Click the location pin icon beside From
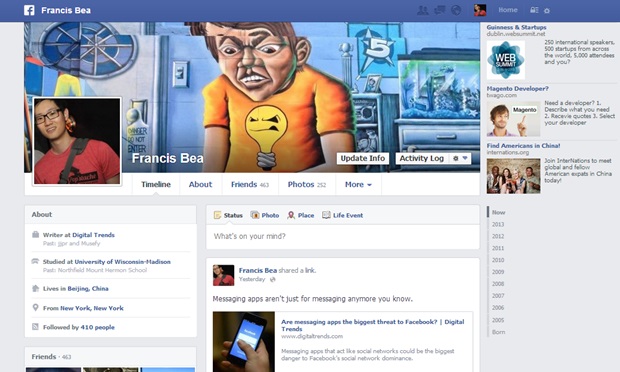Image resolution: width=620 pixels, height=372 pixels. 35,307
